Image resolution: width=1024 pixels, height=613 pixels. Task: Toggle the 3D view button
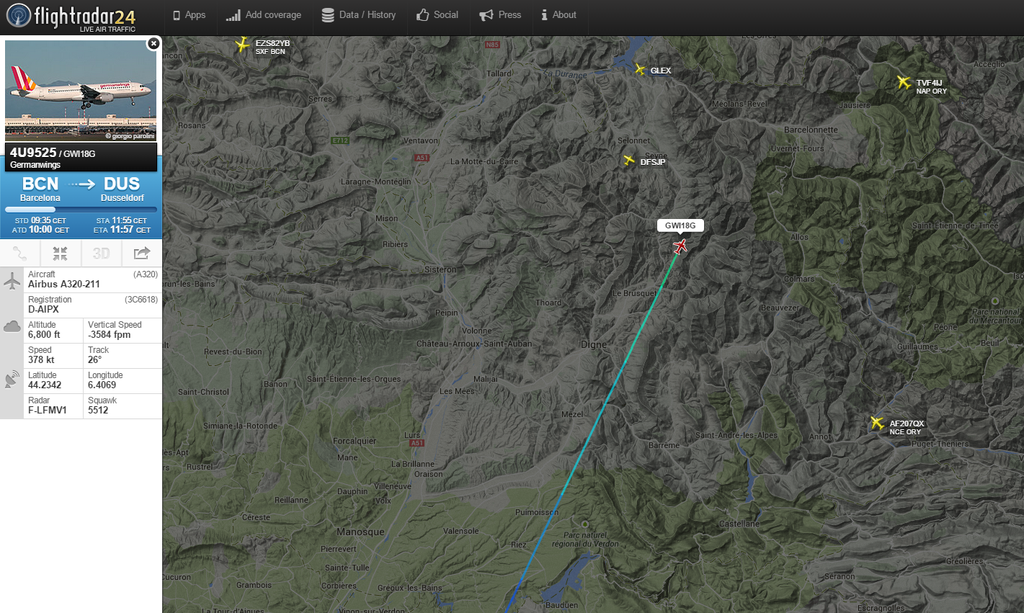tap(101, 253)
